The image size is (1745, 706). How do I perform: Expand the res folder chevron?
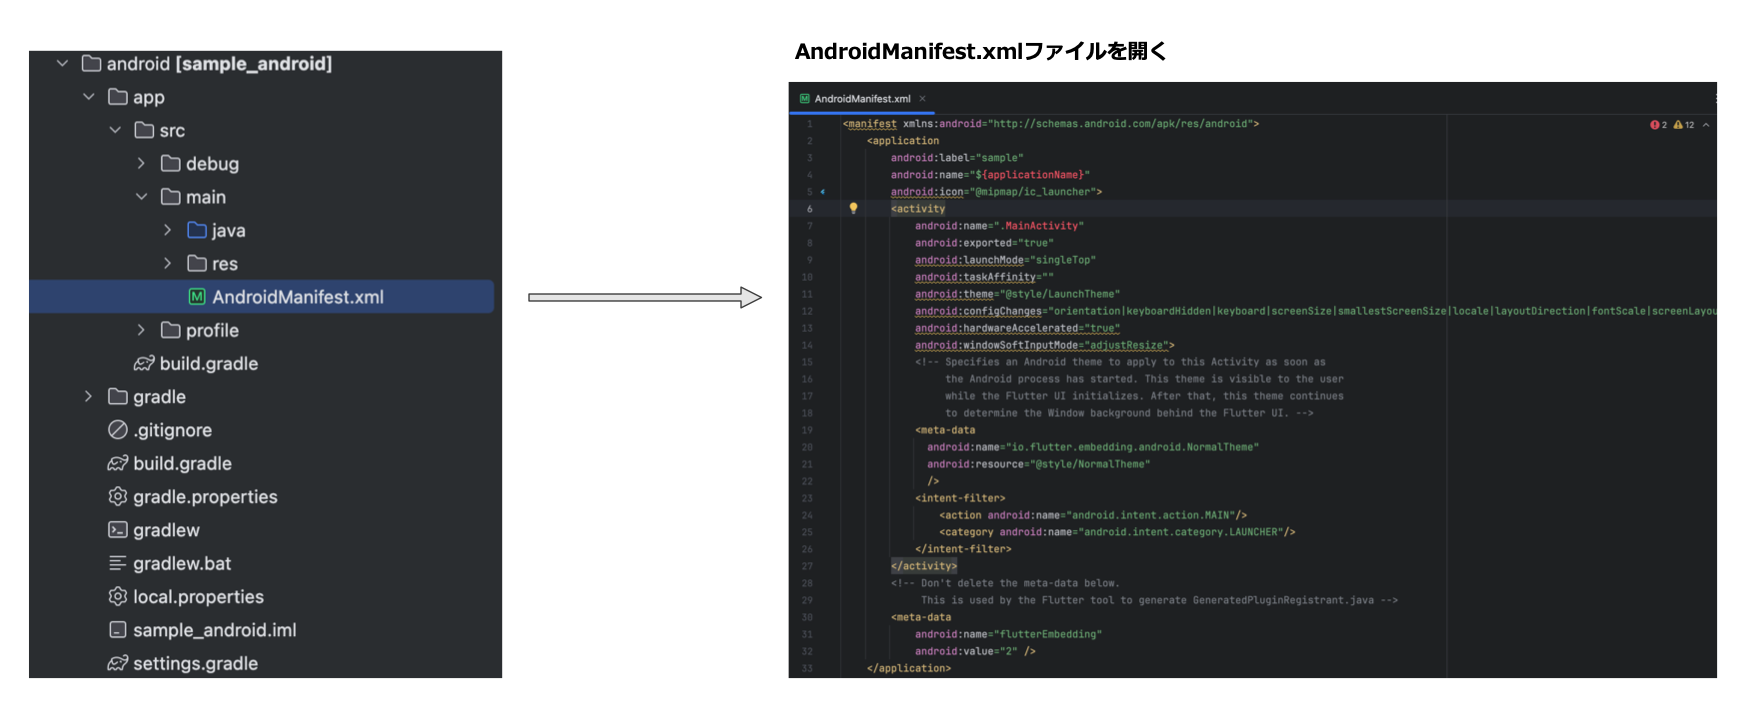(x=167, y=263)
